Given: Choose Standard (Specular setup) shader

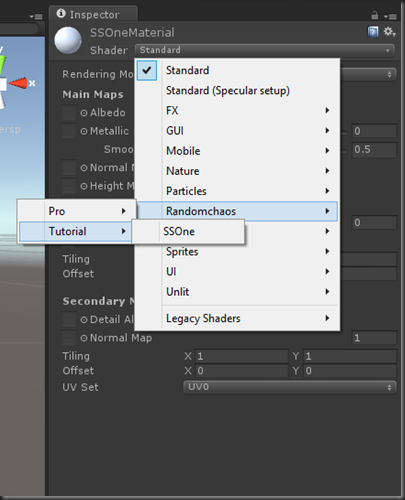Looking at the screenshot, I should [x=237, y=91].
